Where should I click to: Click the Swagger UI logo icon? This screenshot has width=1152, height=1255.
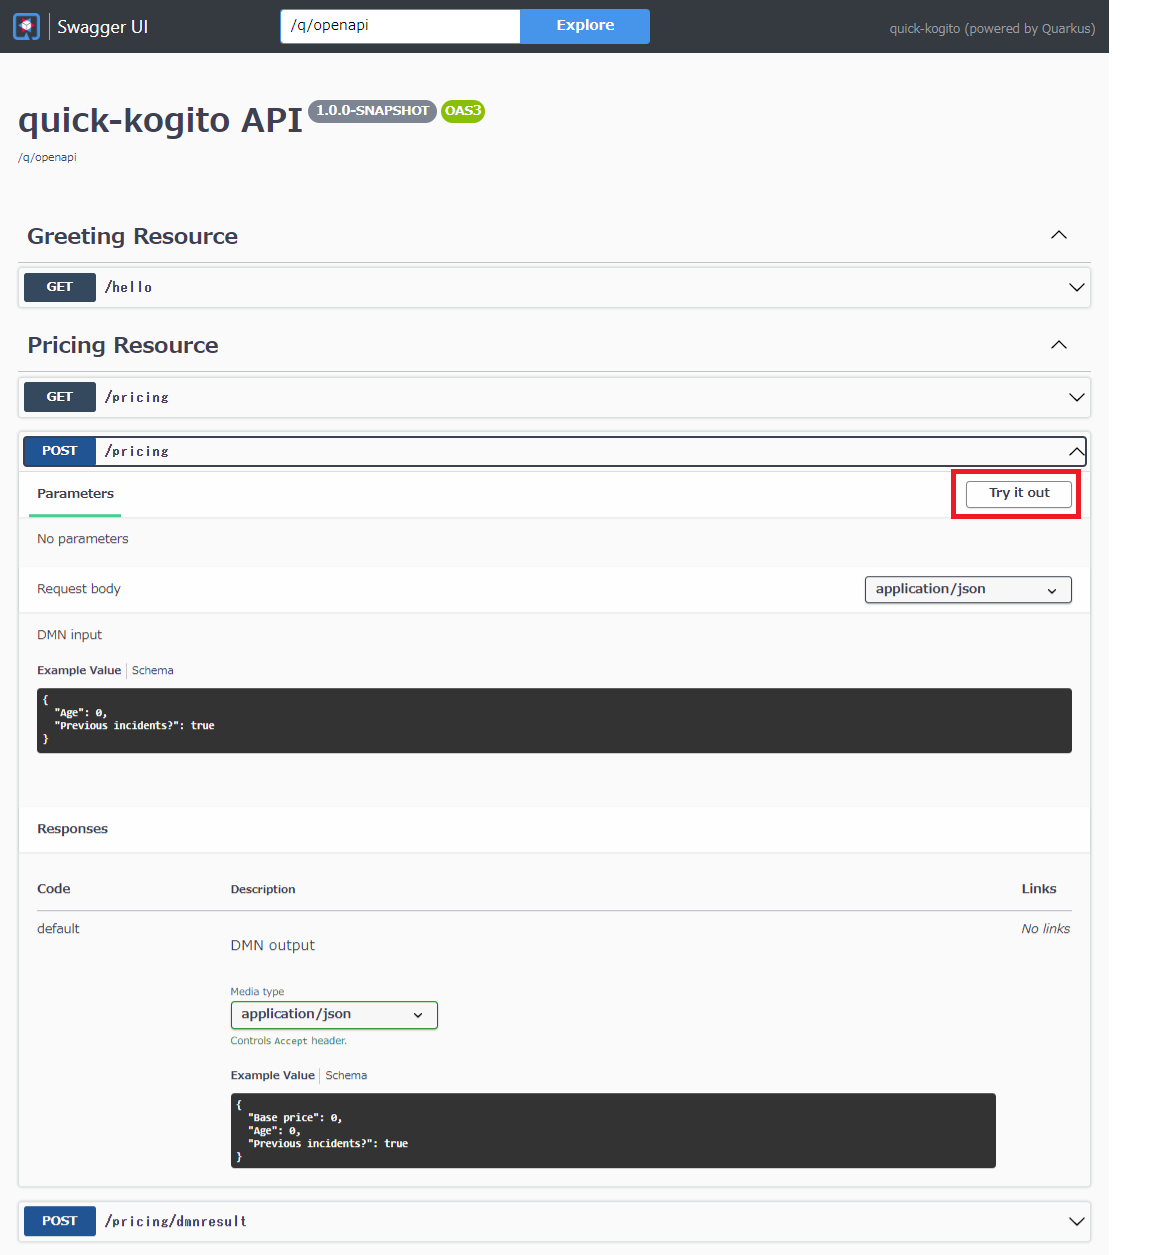[x=27, y=27]
